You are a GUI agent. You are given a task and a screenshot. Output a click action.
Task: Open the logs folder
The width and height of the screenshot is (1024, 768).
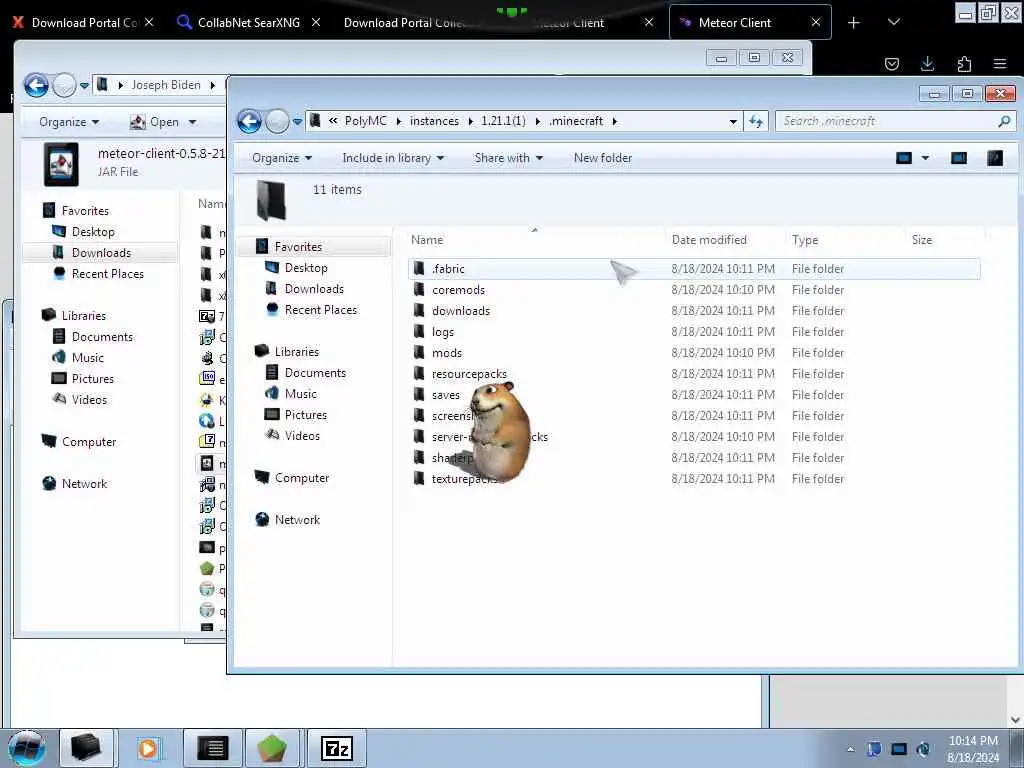(x=442, y=332)
